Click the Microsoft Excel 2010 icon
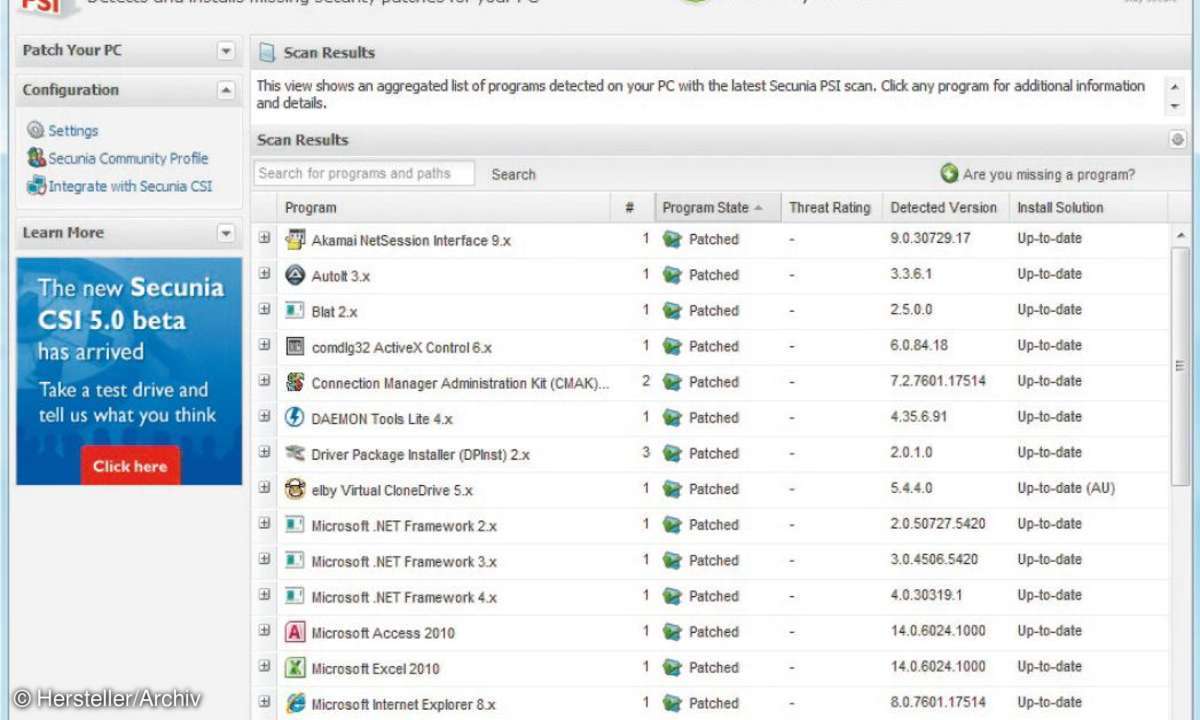The image size is (1200, 720). point(295,667)
